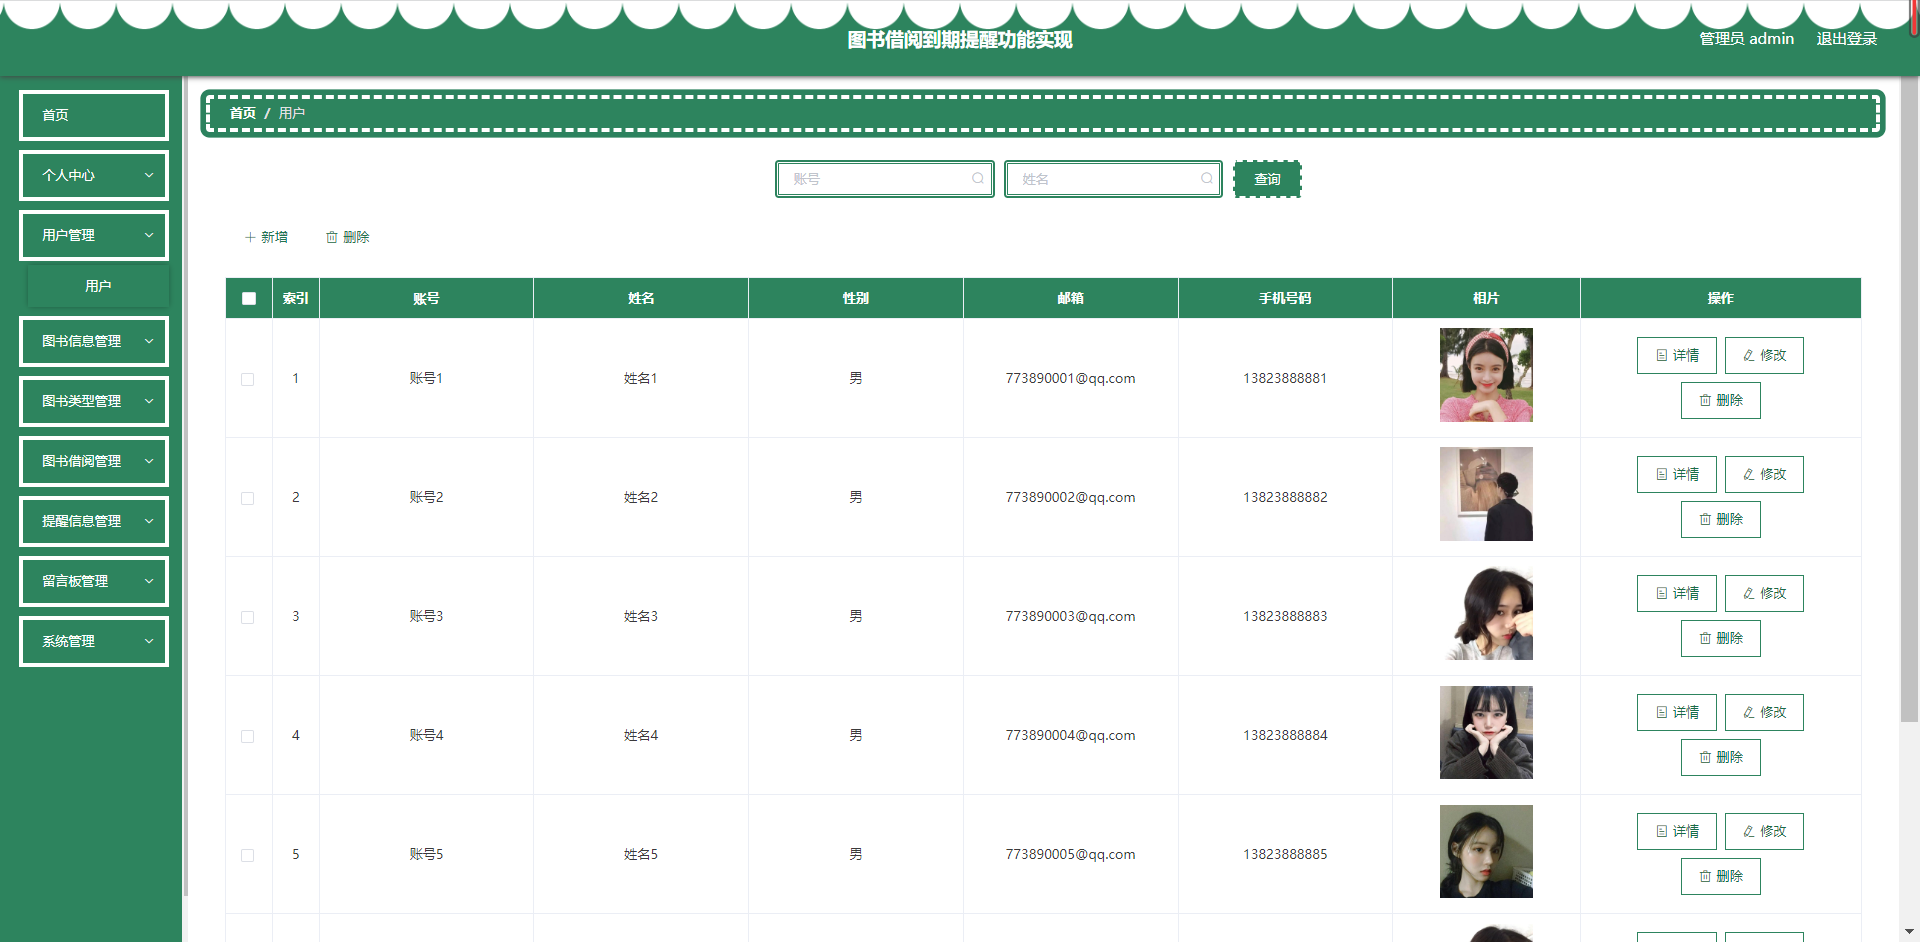Expand the 图书借阅管理 sidebar menu
The height and width of the screenshot is (942, 1920).
pos(94,461)
